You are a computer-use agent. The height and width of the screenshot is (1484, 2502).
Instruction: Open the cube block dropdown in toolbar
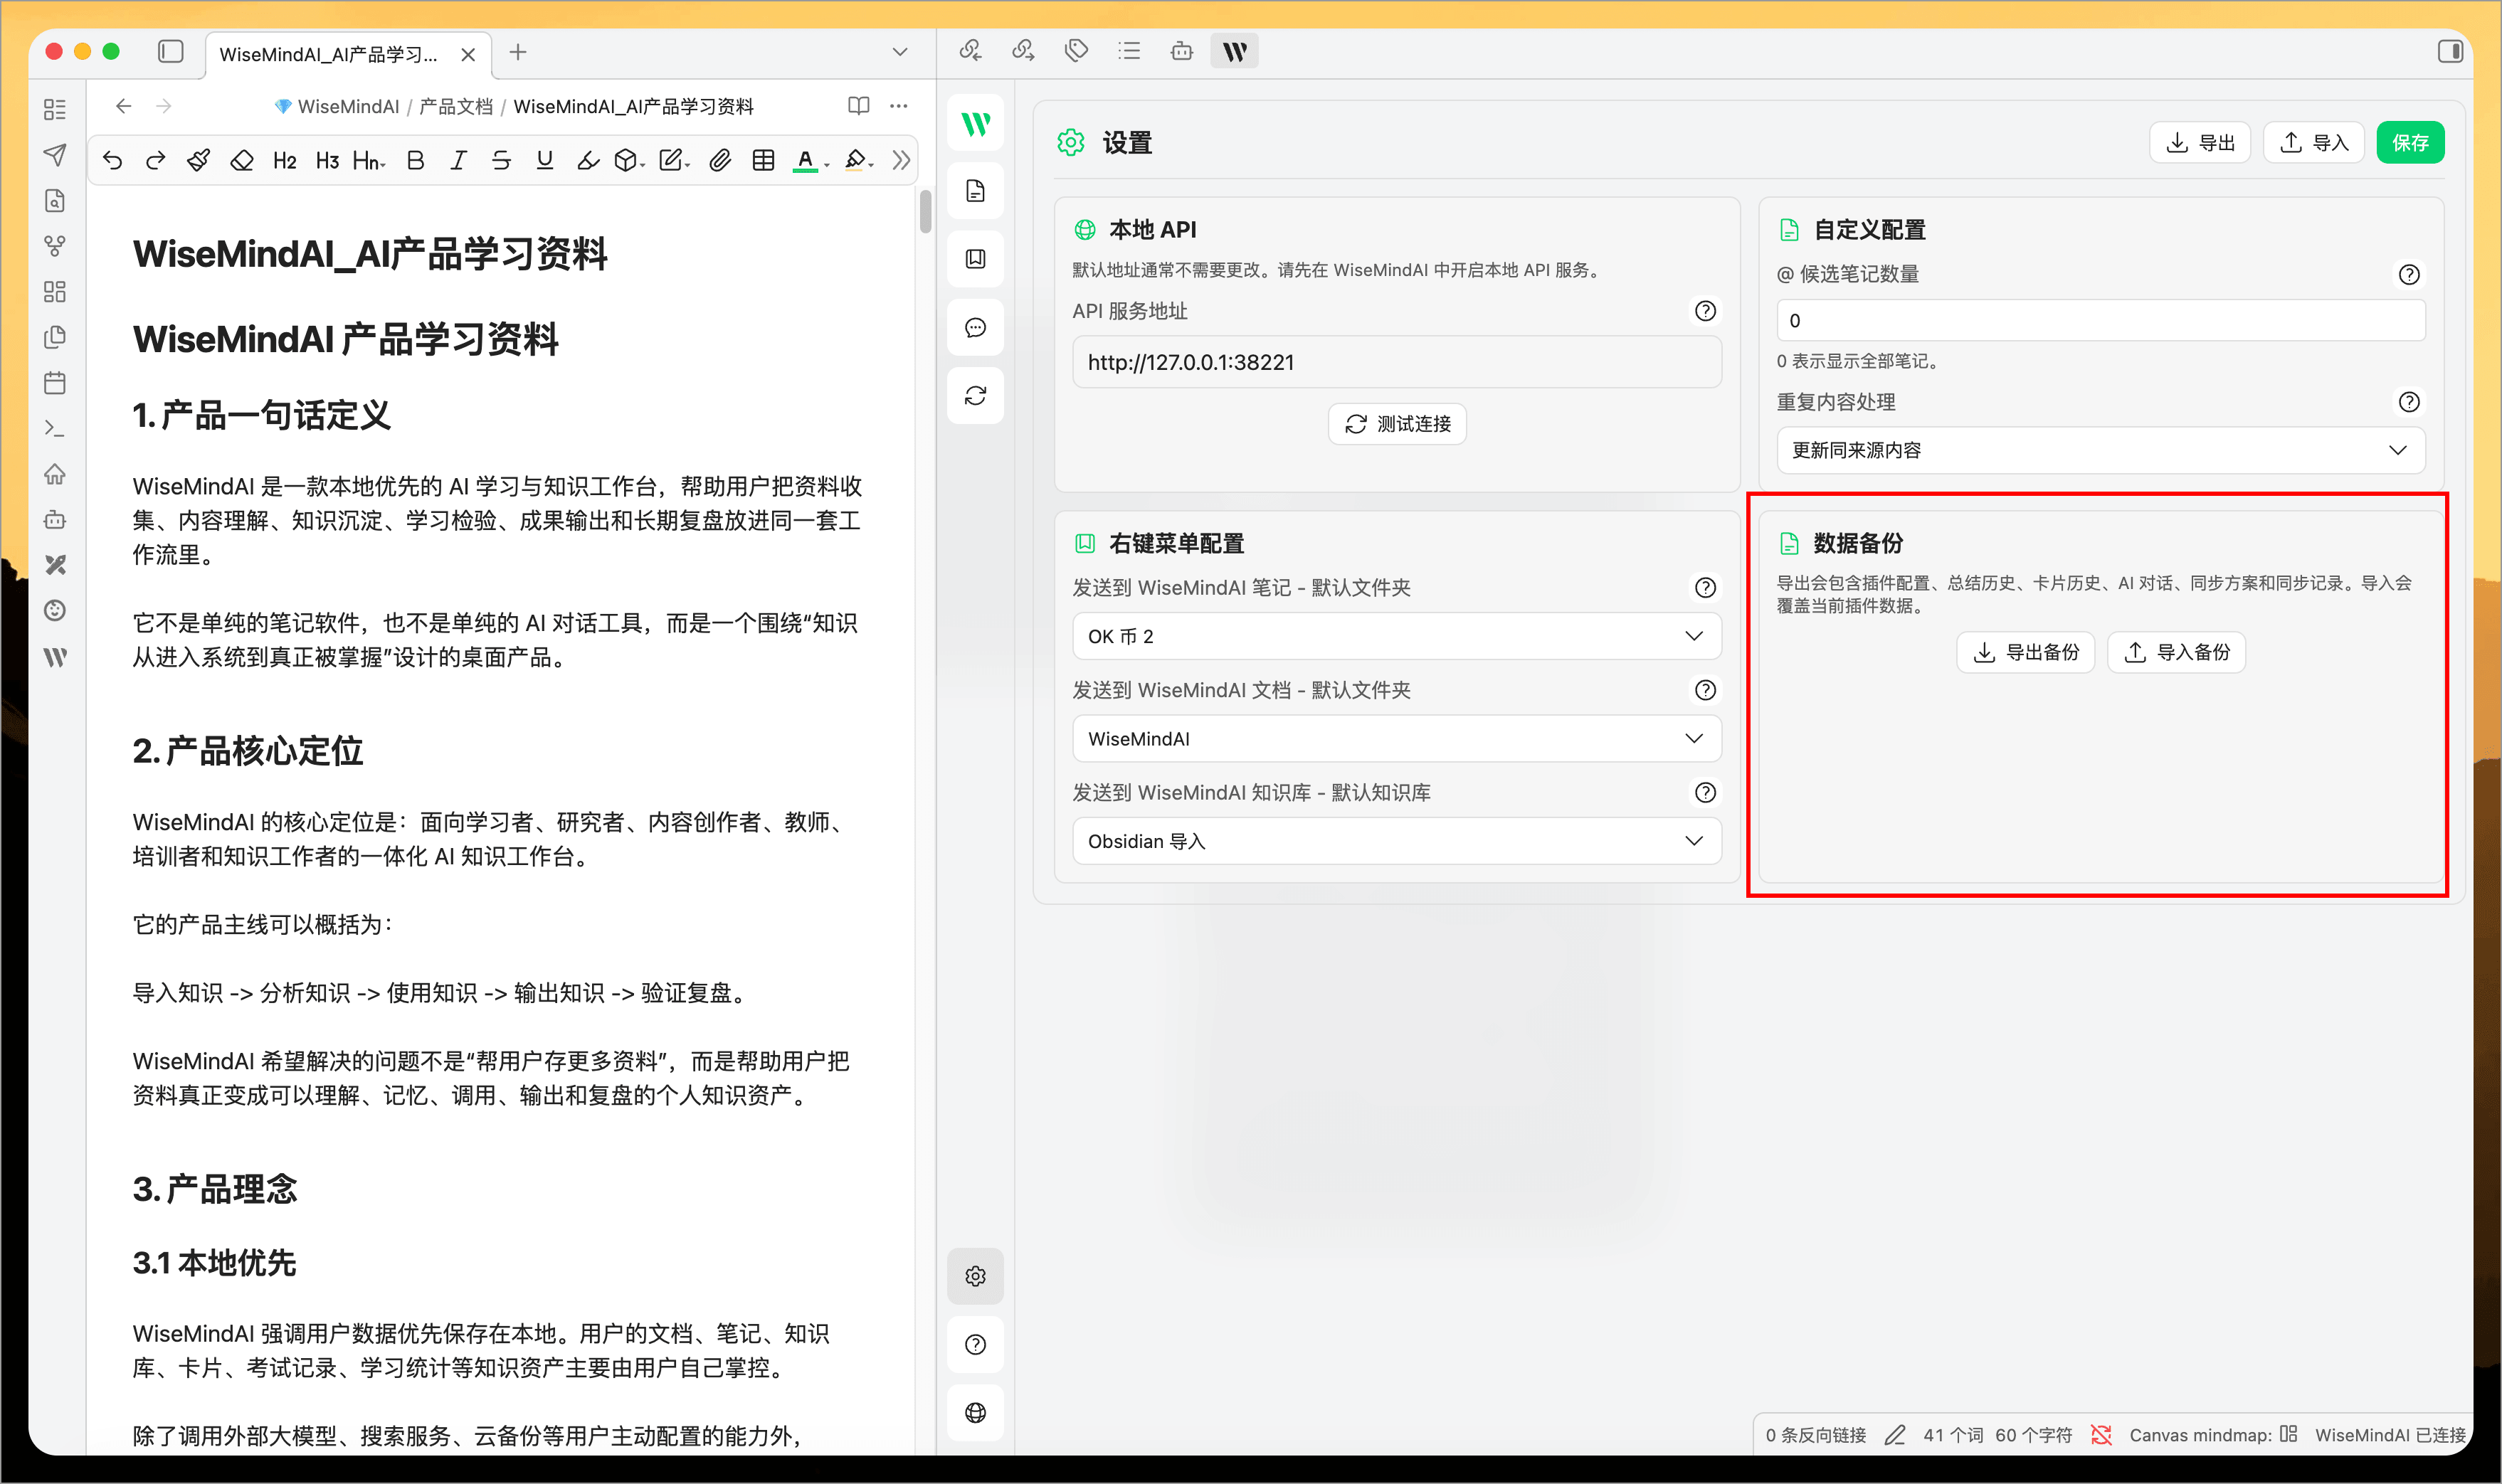[x=629, y=160]
